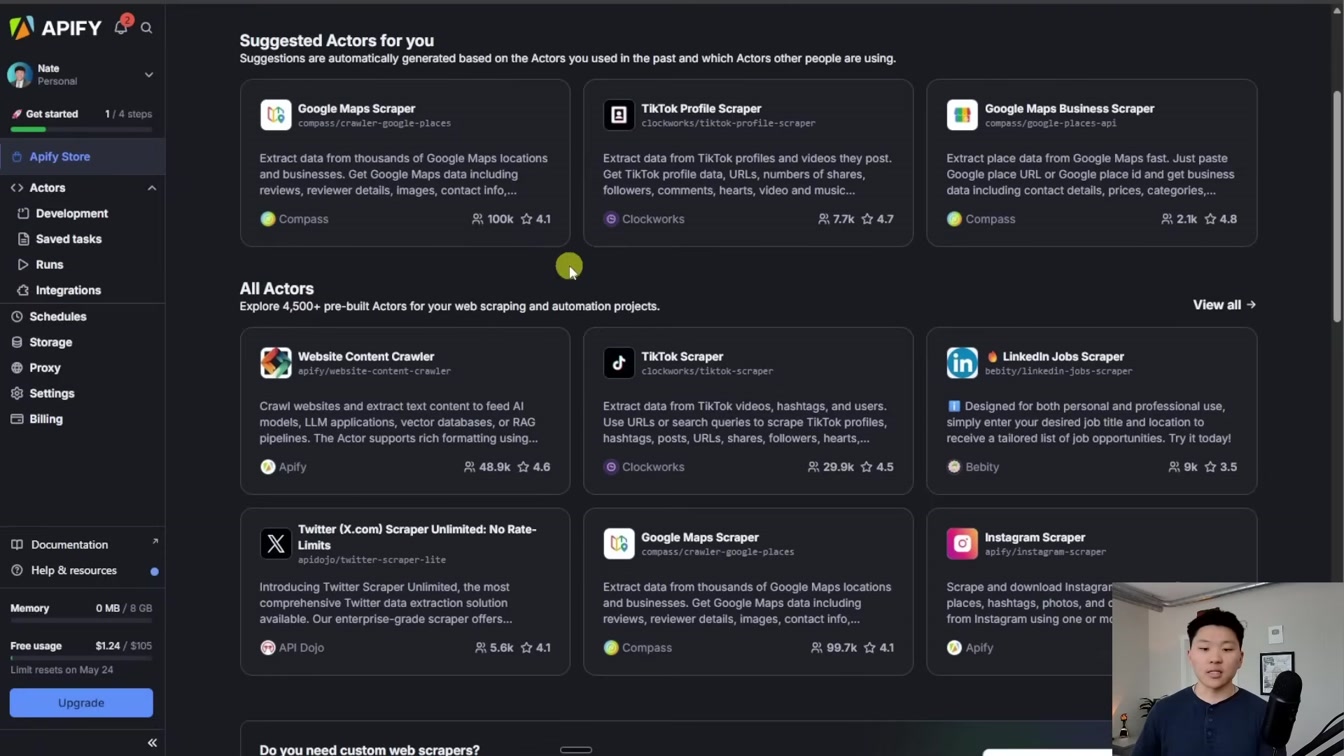This screenshot has height=756, width=1344.
Task: Collapse the Actors section chevron
Action: [152, 188]
